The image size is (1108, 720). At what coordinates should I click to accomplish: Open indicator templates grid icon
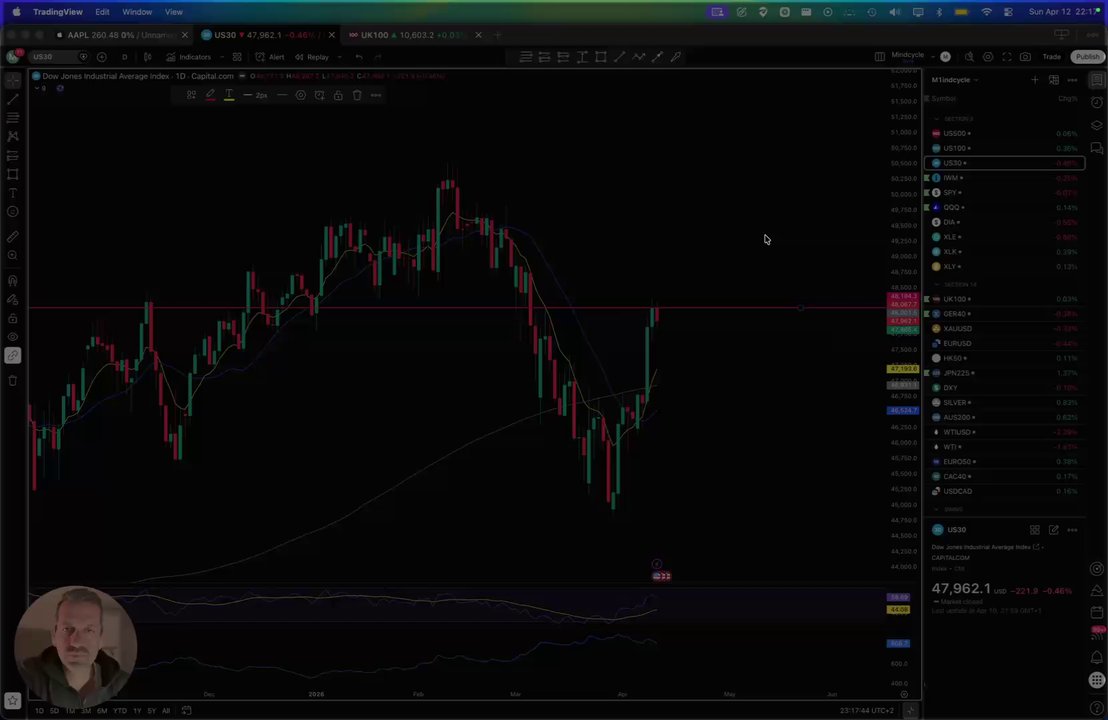(x=237, y=57)
